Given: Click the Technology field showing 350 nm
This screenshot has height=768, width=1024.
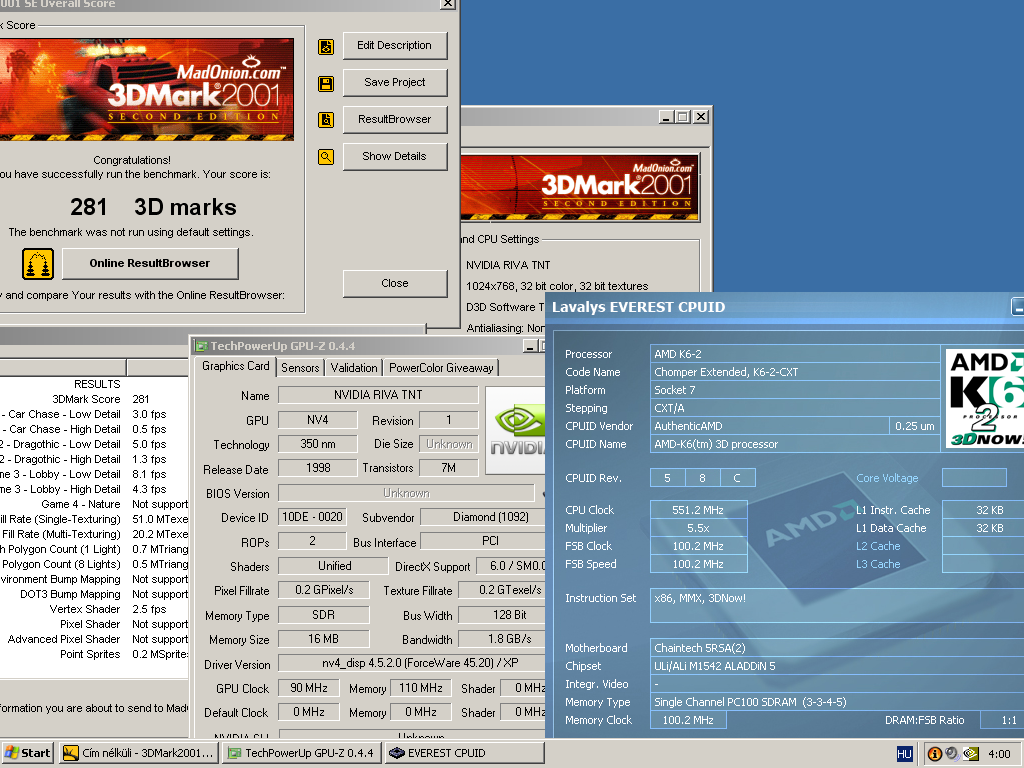Looking at the screenshot, I should (x=318, y=444).
